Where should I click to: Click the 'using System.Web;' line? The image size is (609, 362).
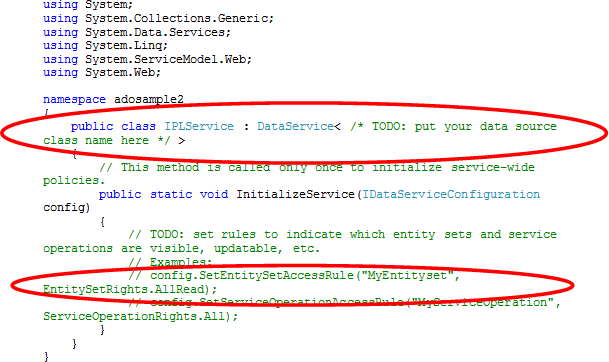pyautogui.click(x=102, y=73)
